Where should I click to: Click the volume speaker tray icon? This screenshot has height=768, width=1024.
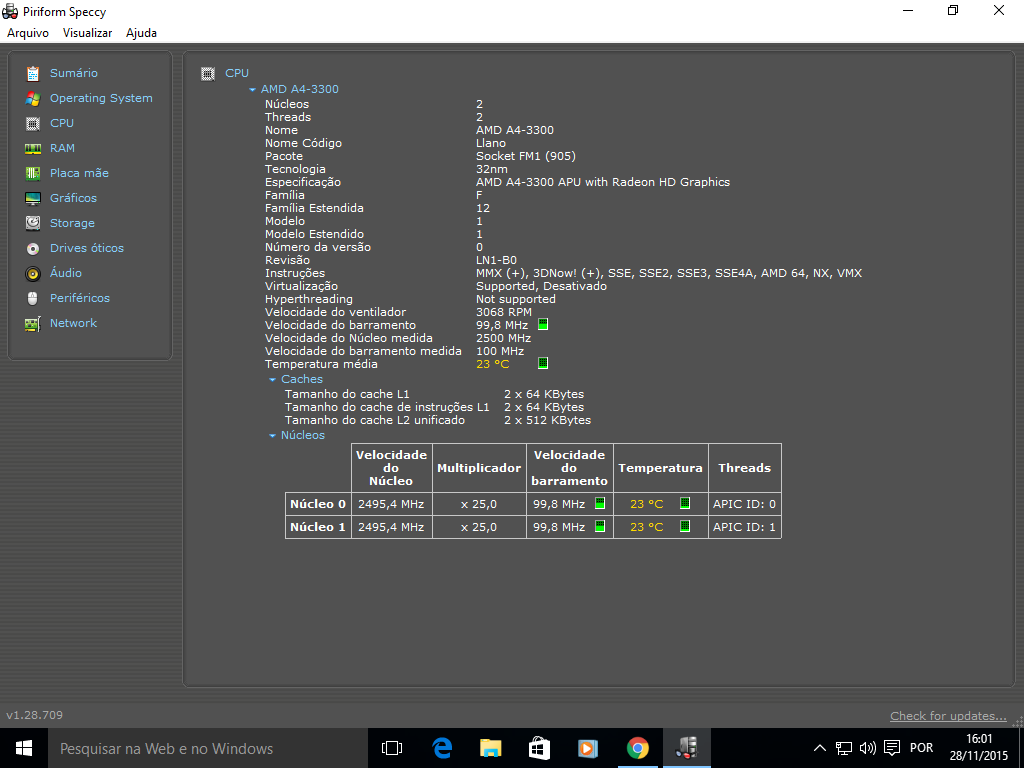867,748
